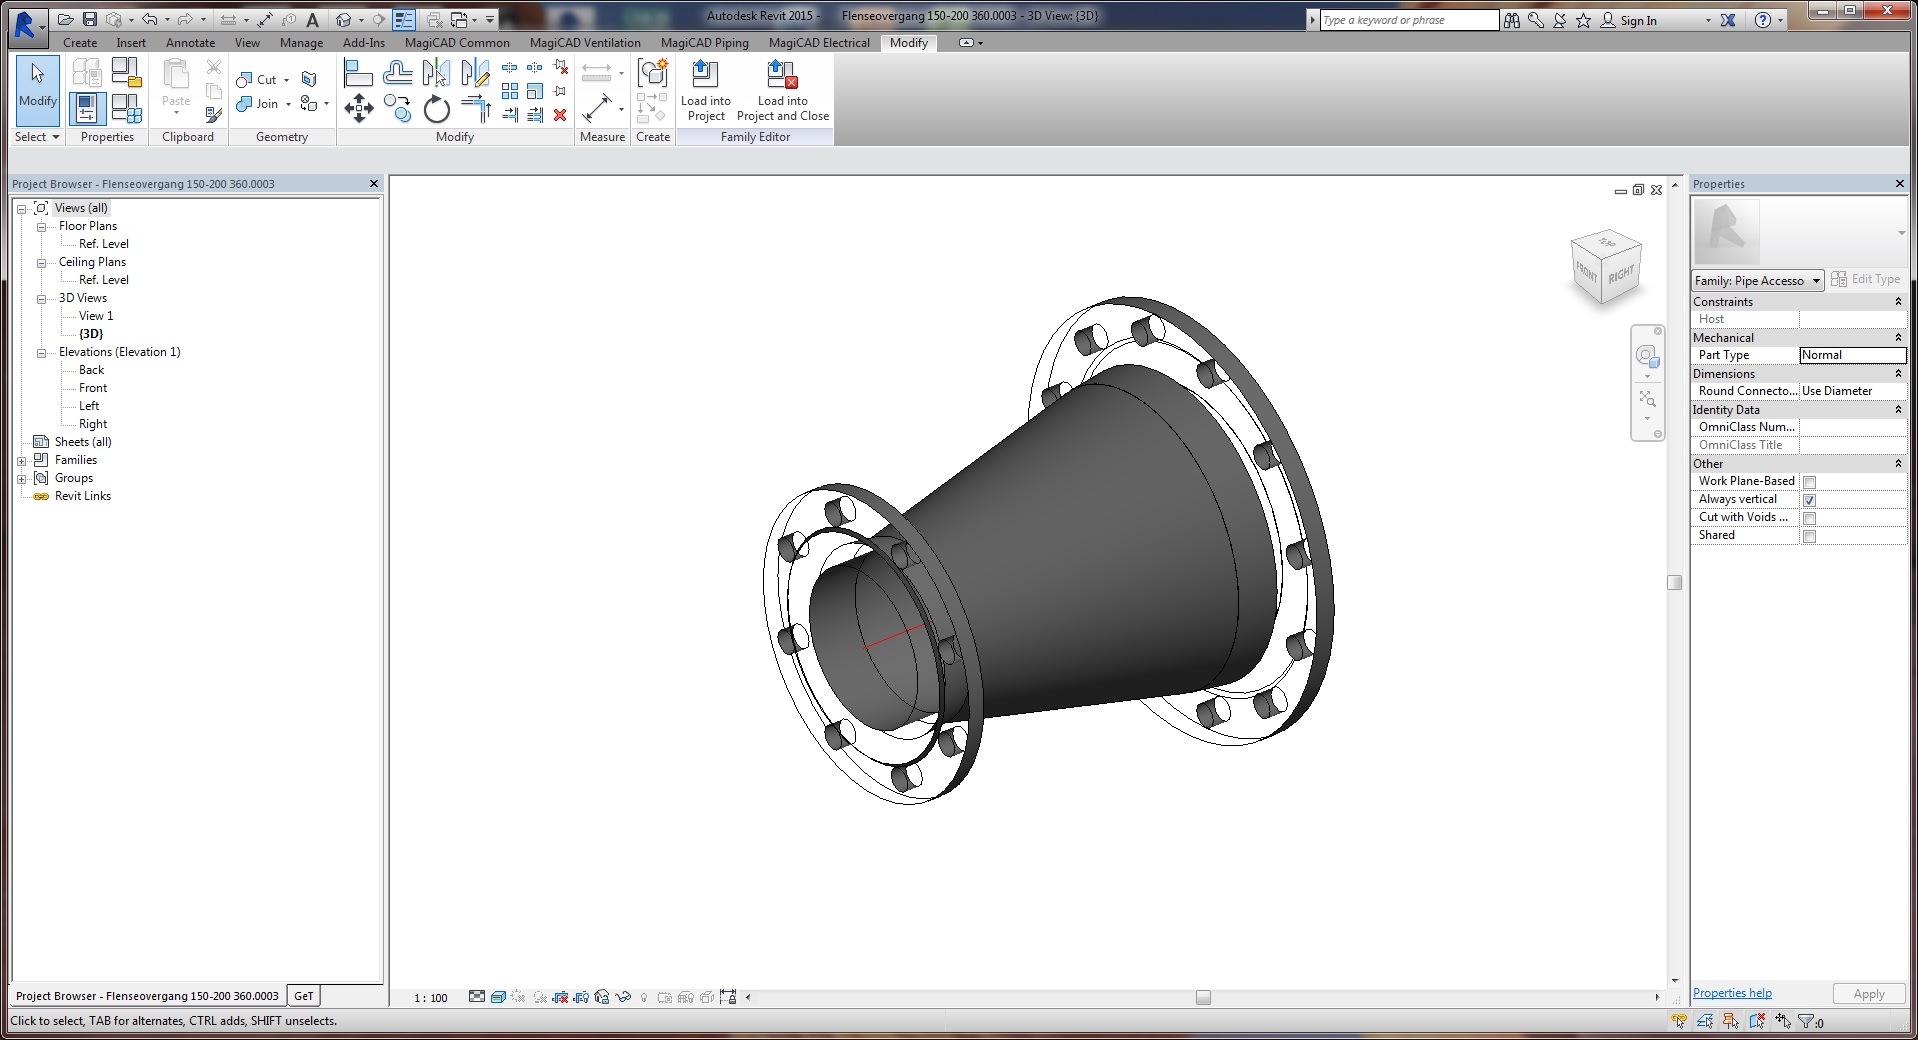The width and height of the screenshot is (1918, 1040).
Task: Open the Family type selector dropdown
Action: (1758, 281)
